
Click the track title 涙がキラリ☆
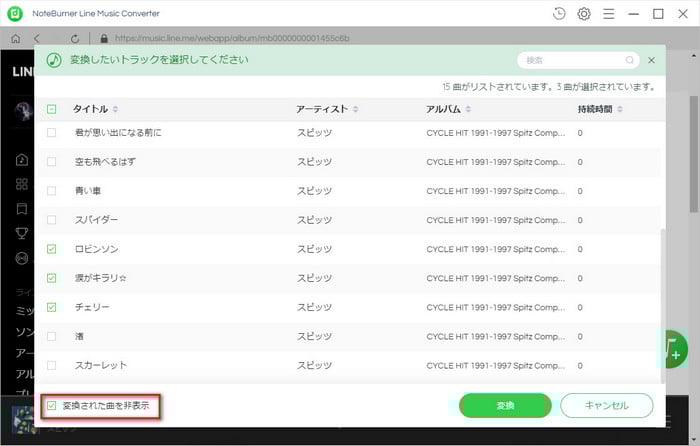pyautogui.click(x=100, y=278)
